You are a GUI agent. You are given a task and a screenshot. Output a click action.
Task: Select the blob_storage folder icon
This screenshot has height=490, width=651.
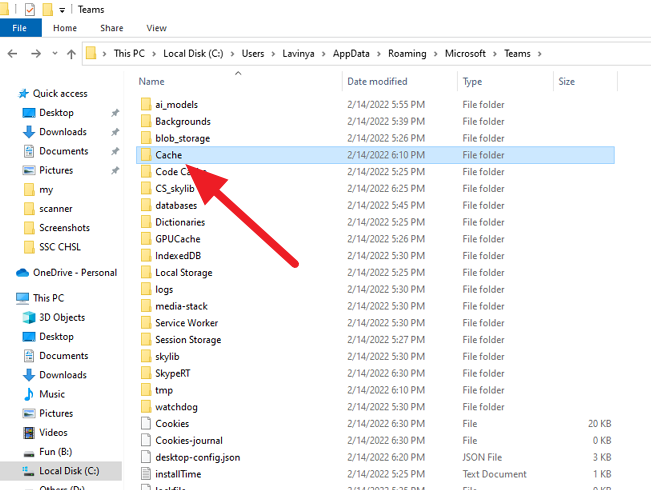click(x=146, y=138)
